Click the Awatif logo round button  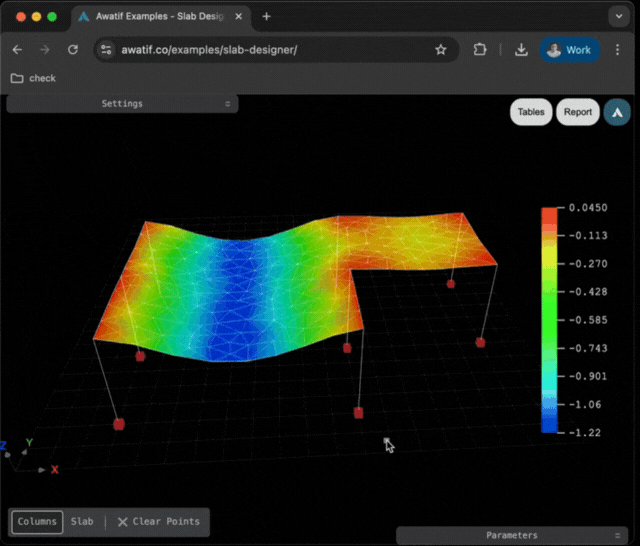click(x=617, y=112)
